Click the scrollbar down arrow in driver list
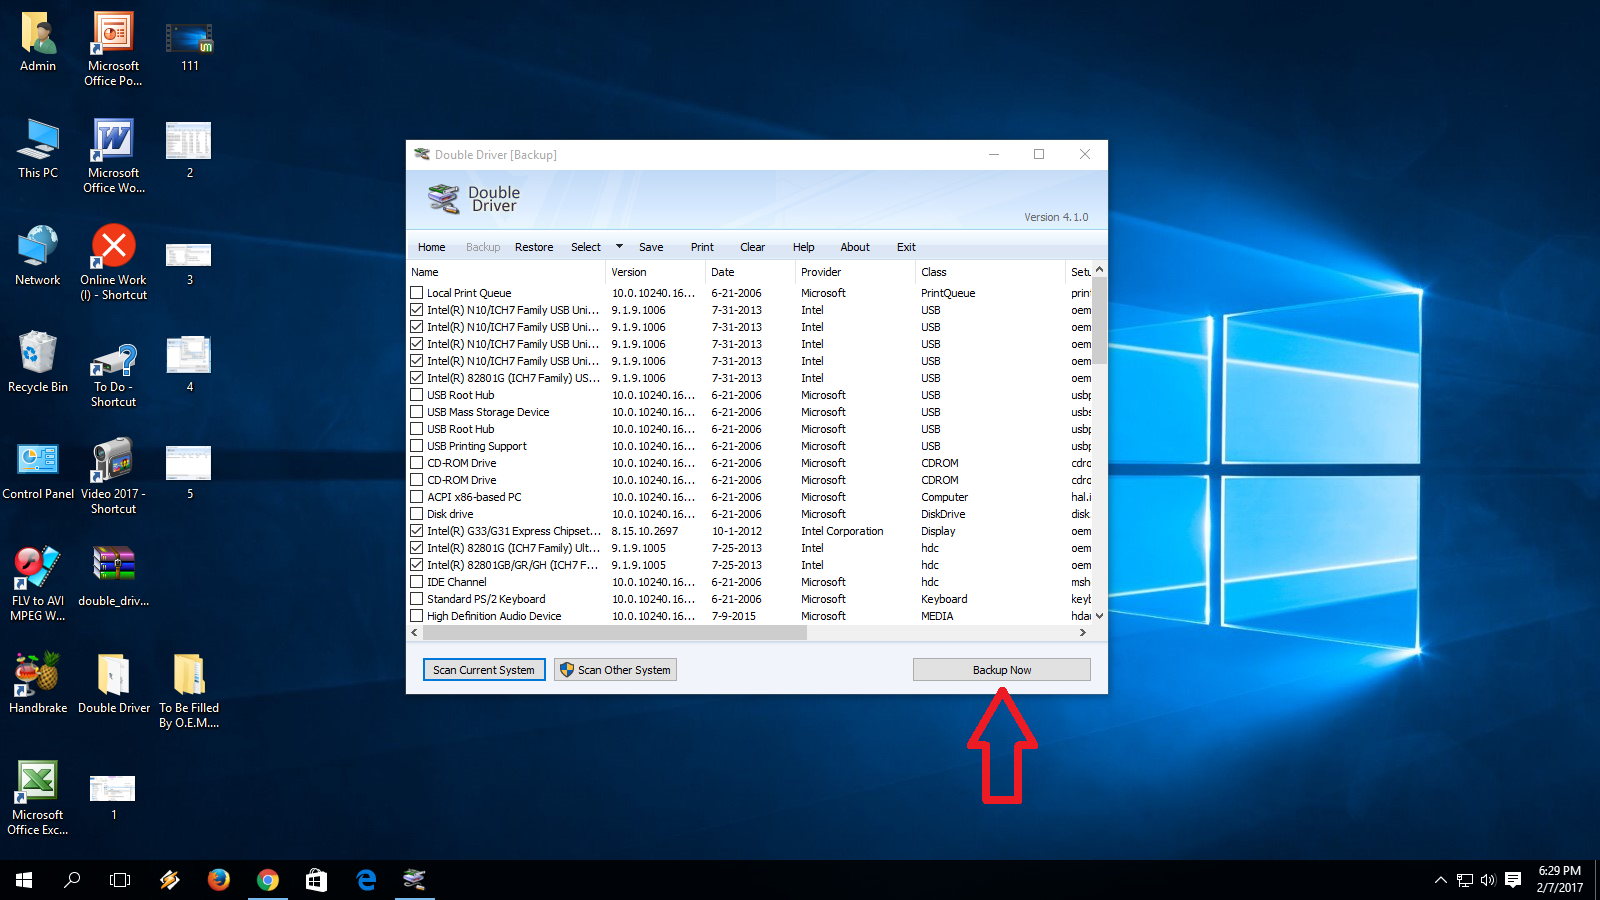The image size is (1600, 900). [x=1097, y=616]
